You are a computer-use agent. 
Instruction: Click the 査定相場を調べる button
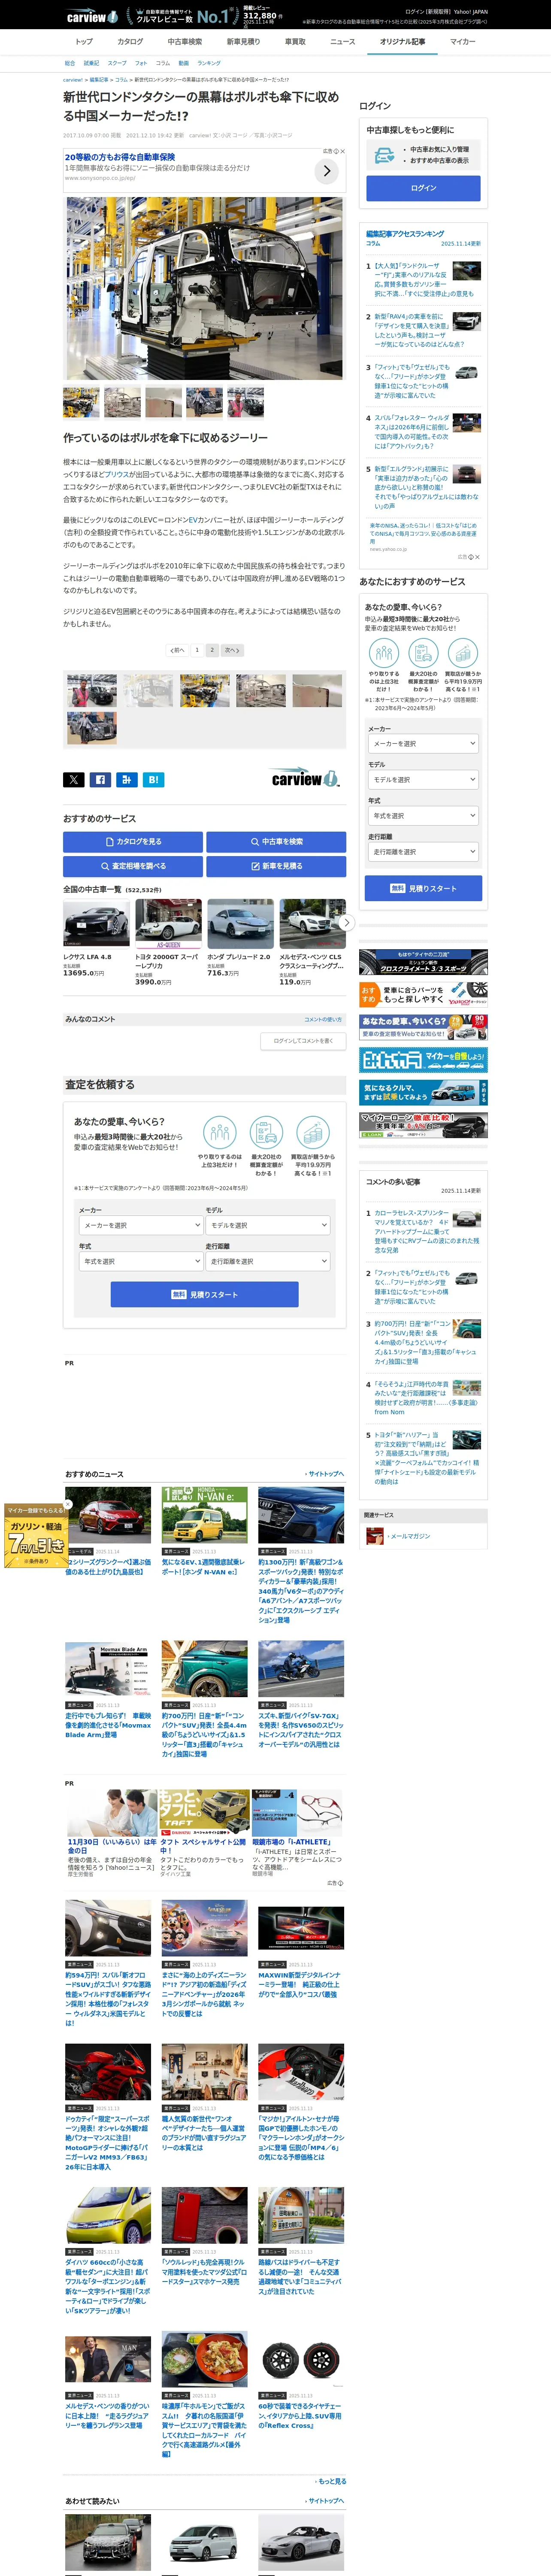click(x=133, y=866)
